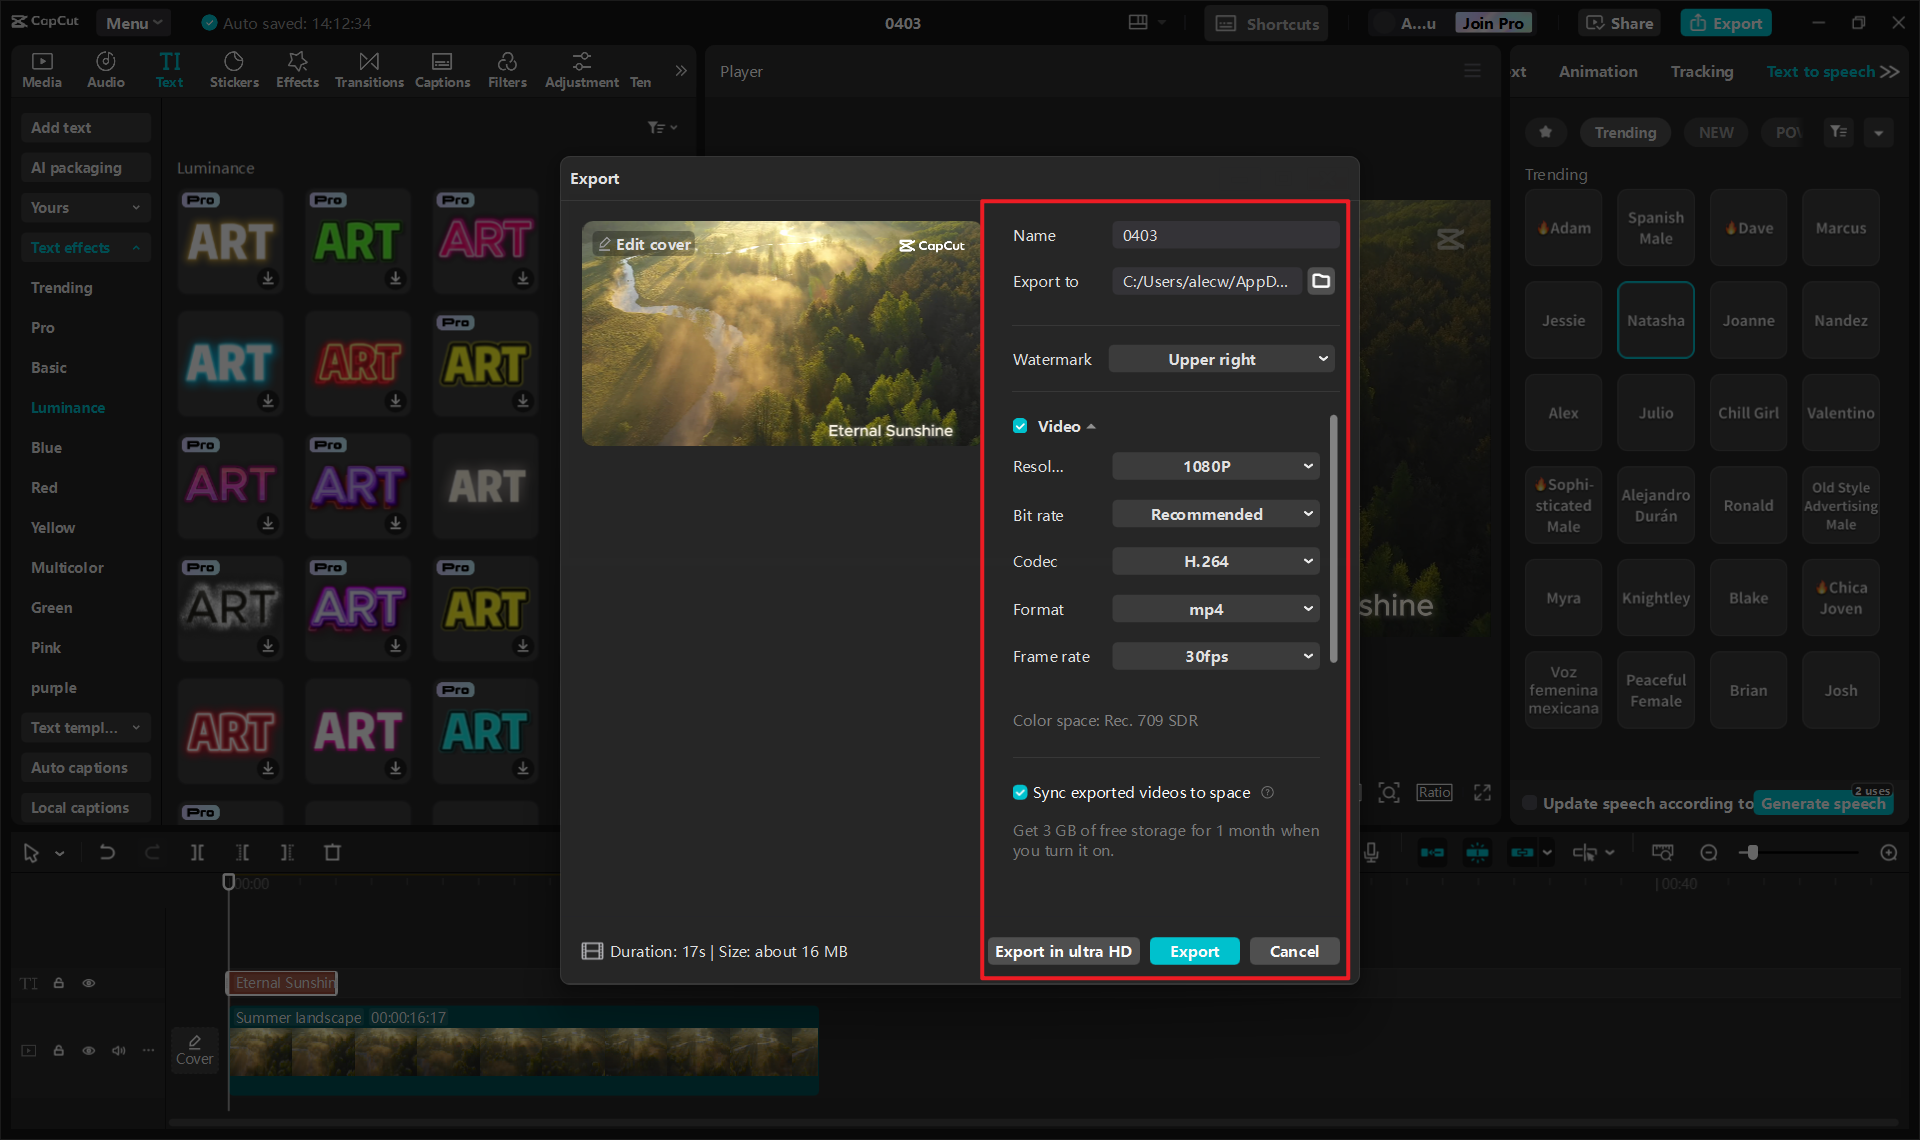Open the Watermark position dropdown
1920x1140 pixels.
[1221, 358]
